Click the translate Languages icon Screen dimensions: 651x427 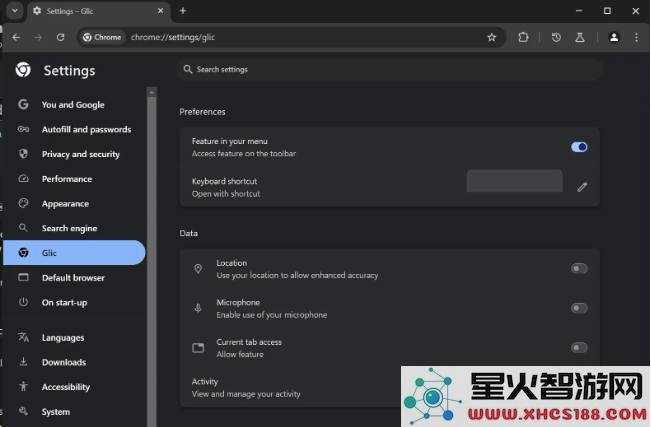[x=23, y=337]
